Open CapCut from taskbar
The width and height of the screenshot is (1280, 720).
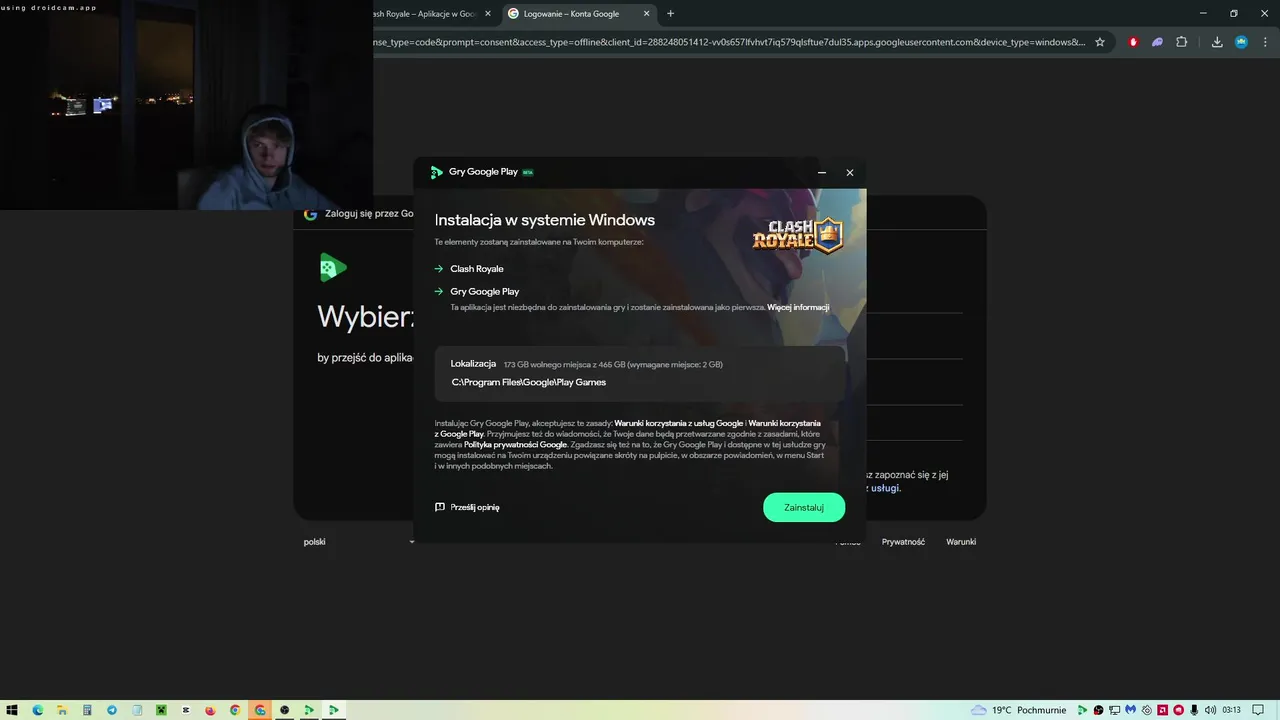point(186,710)
